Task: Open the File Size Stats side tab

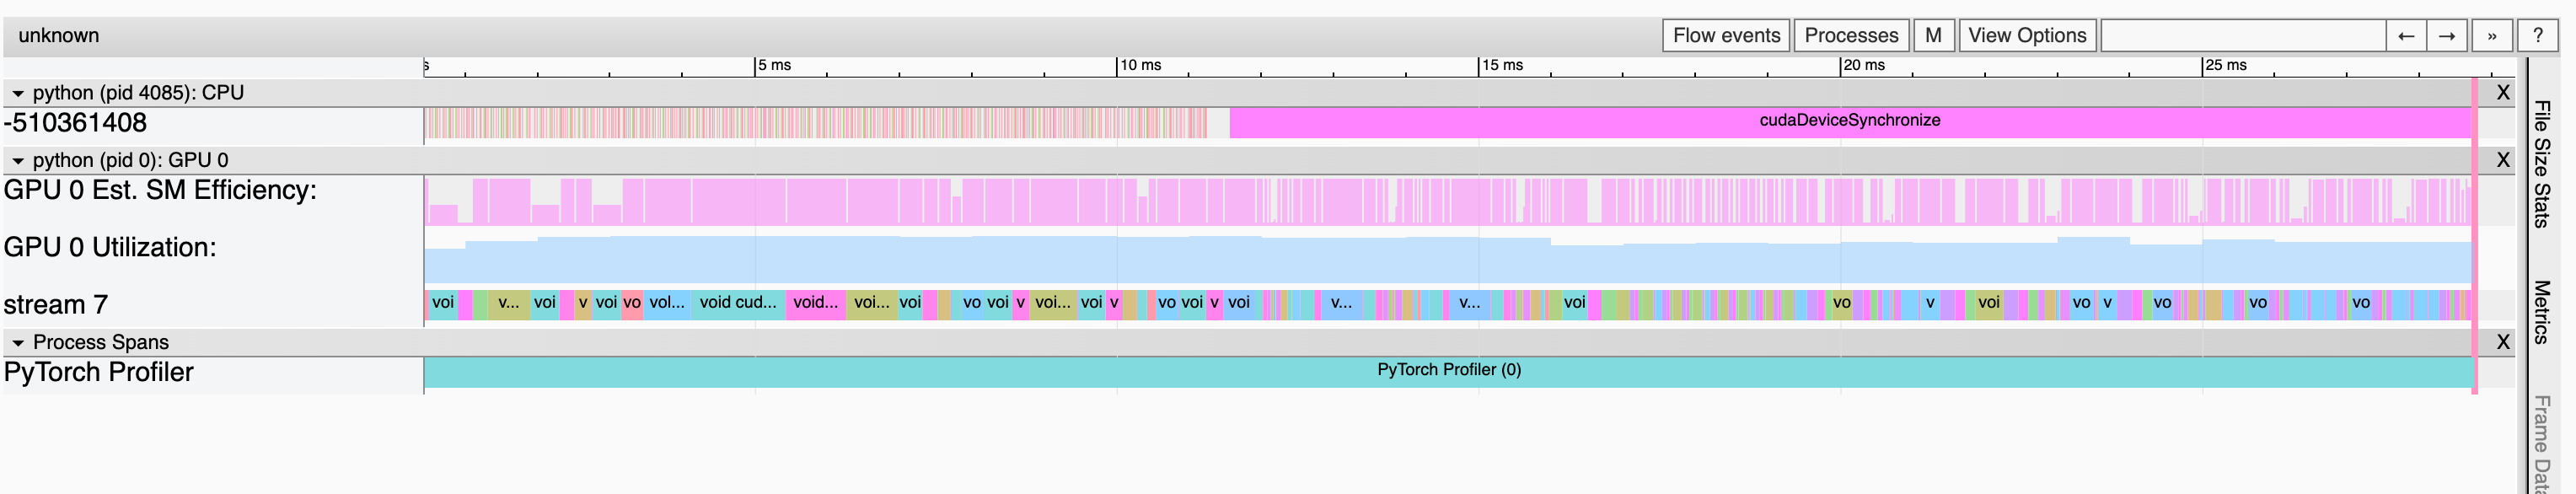Action: tap(2541, 164)
